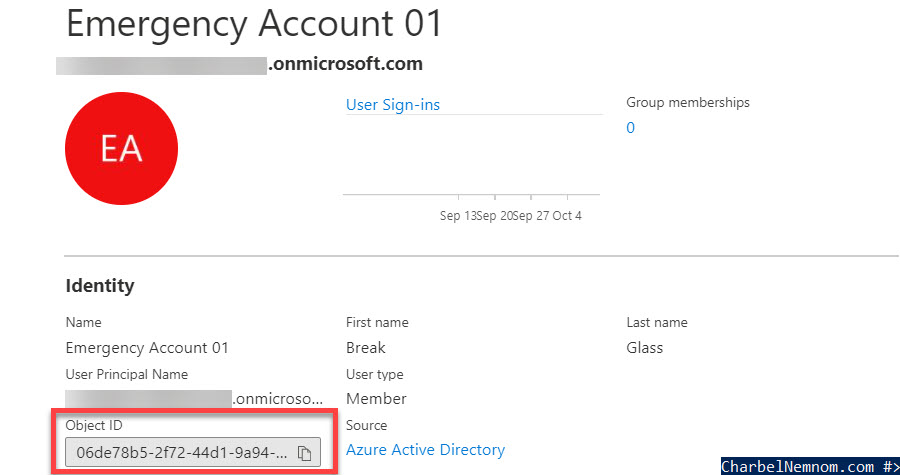Click the Object ID label
This screenshot has height=475, width=900.
94,425
